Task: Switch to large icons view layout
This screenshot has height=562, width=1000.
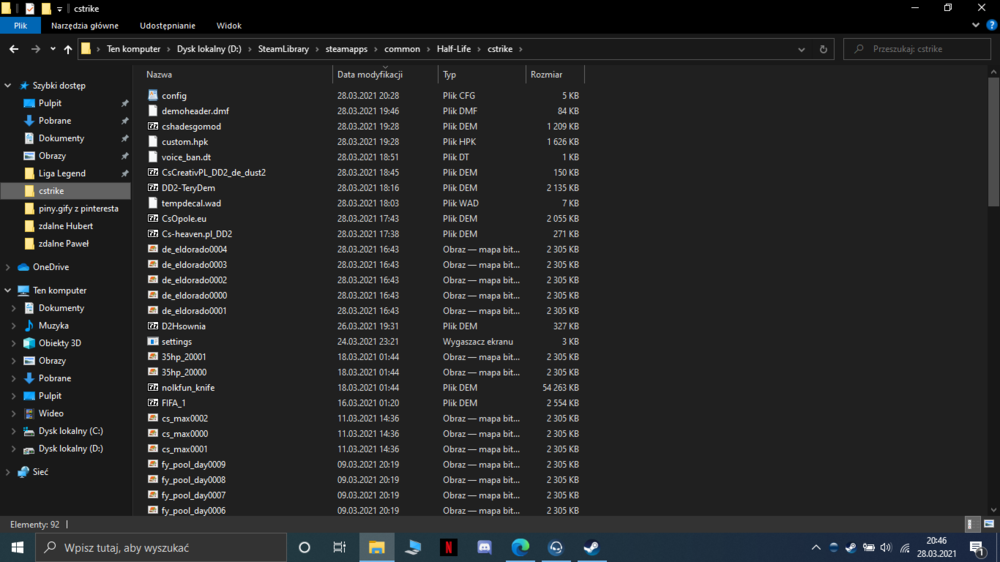Action: coord(989,524)
